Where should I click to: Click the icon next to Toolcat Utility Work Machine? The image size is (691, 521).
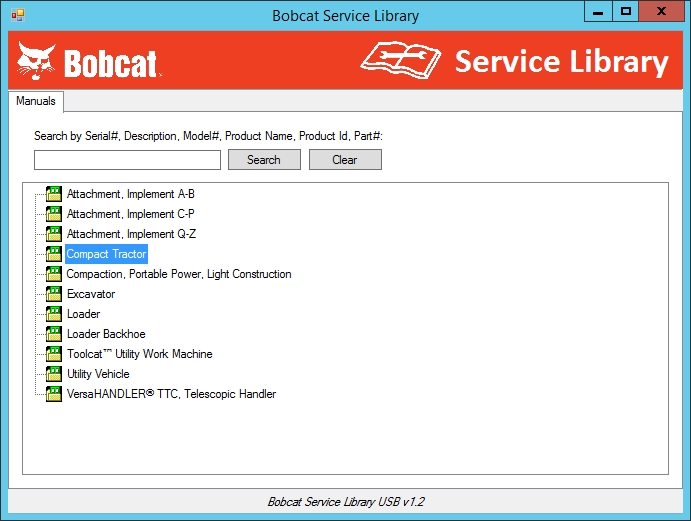[x=54, y=354]
